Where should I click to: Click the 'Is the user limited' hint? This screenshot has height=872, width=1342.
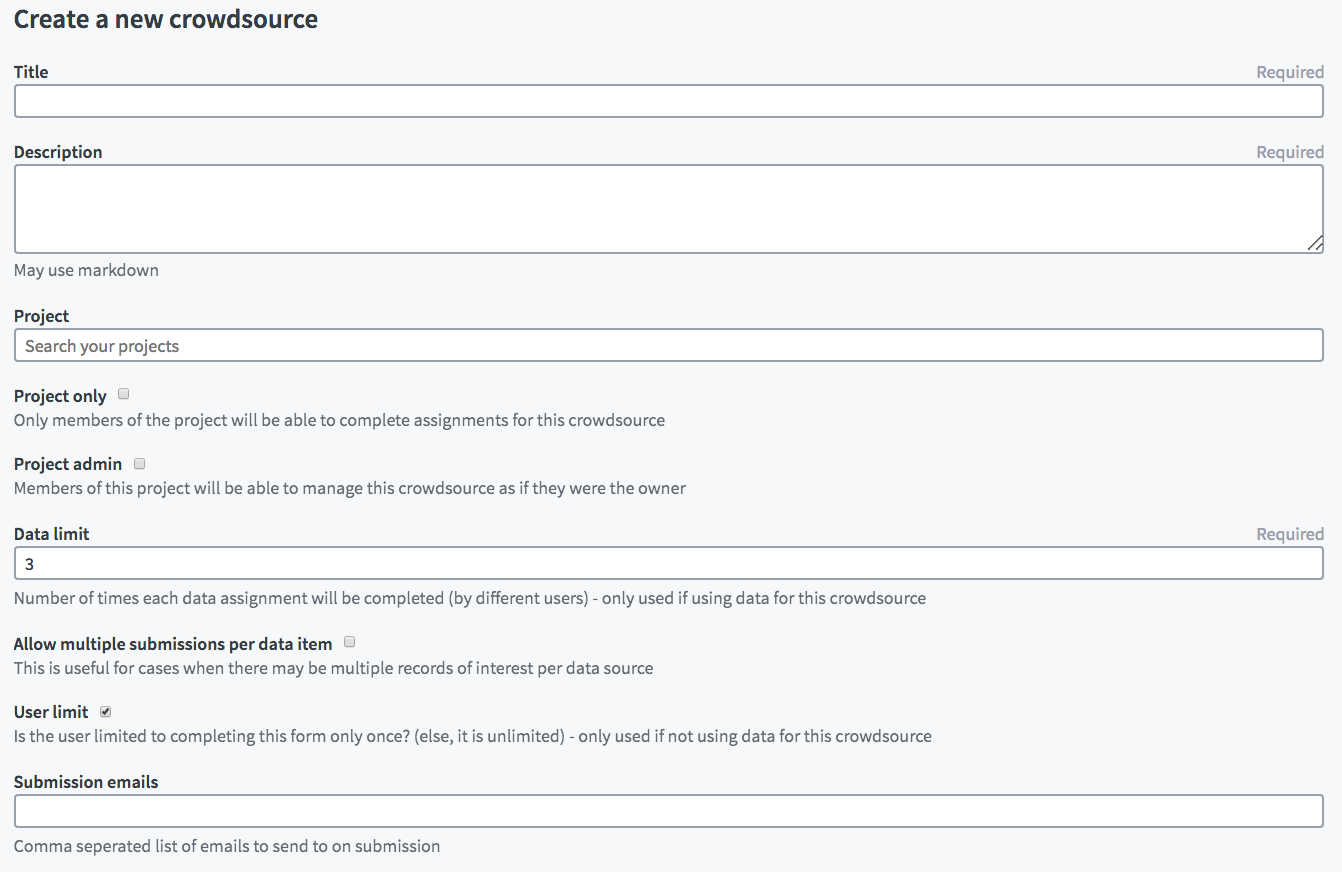click(472, 736)
